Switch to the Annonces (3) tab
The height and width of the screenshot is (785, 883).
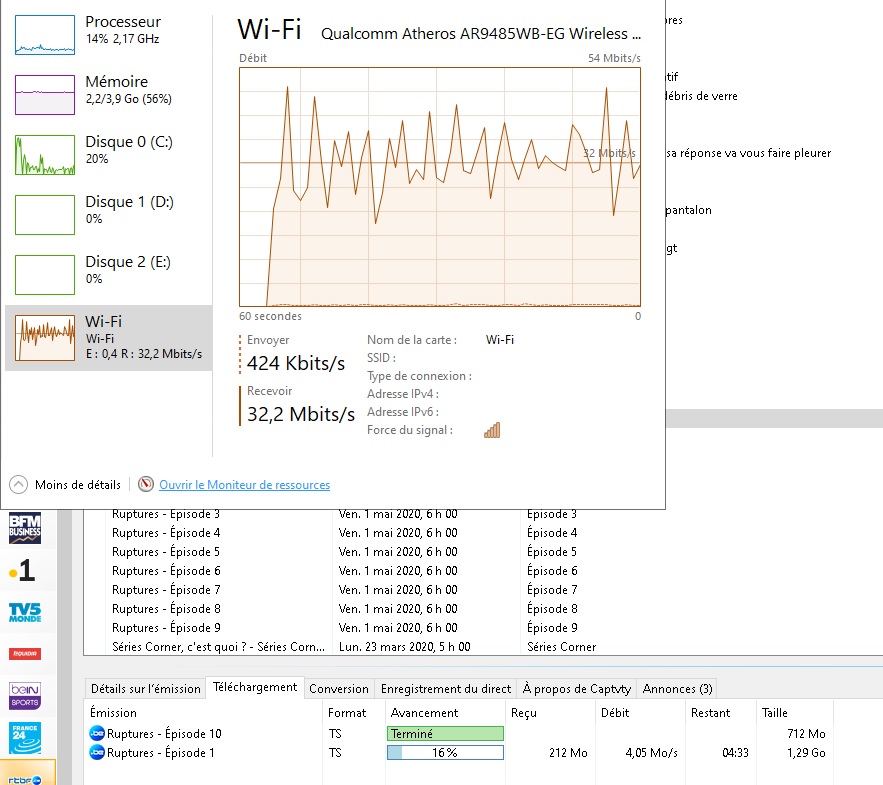coord(677,689)
